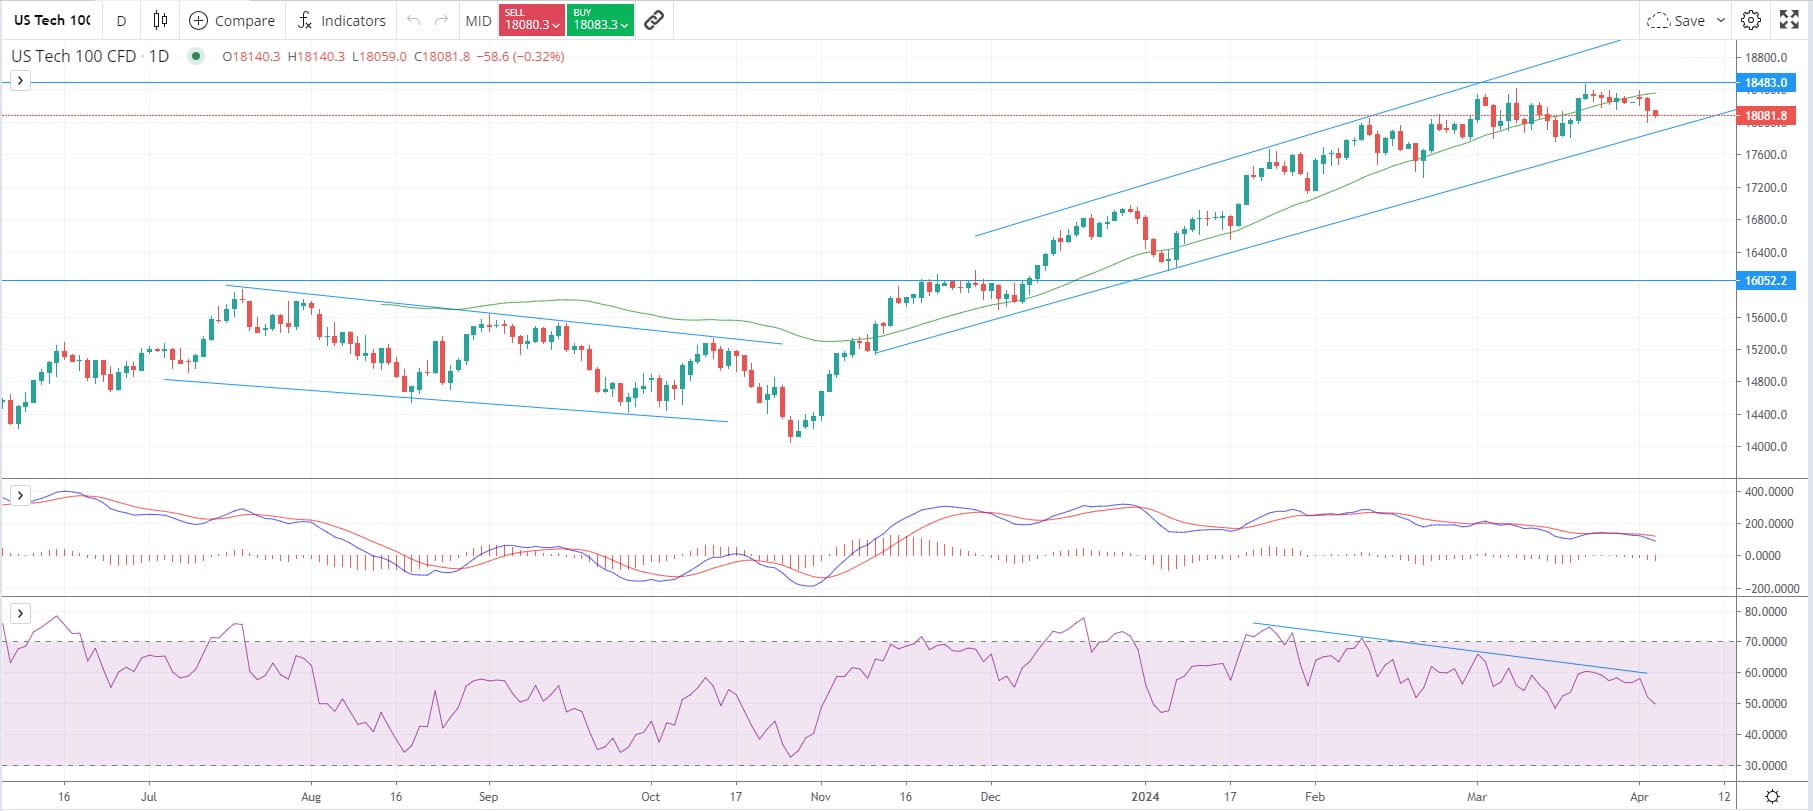Screen dimensions: 1813x811
Task: Click the 30.0000 RSI axis value
Action: [1766, 766]
